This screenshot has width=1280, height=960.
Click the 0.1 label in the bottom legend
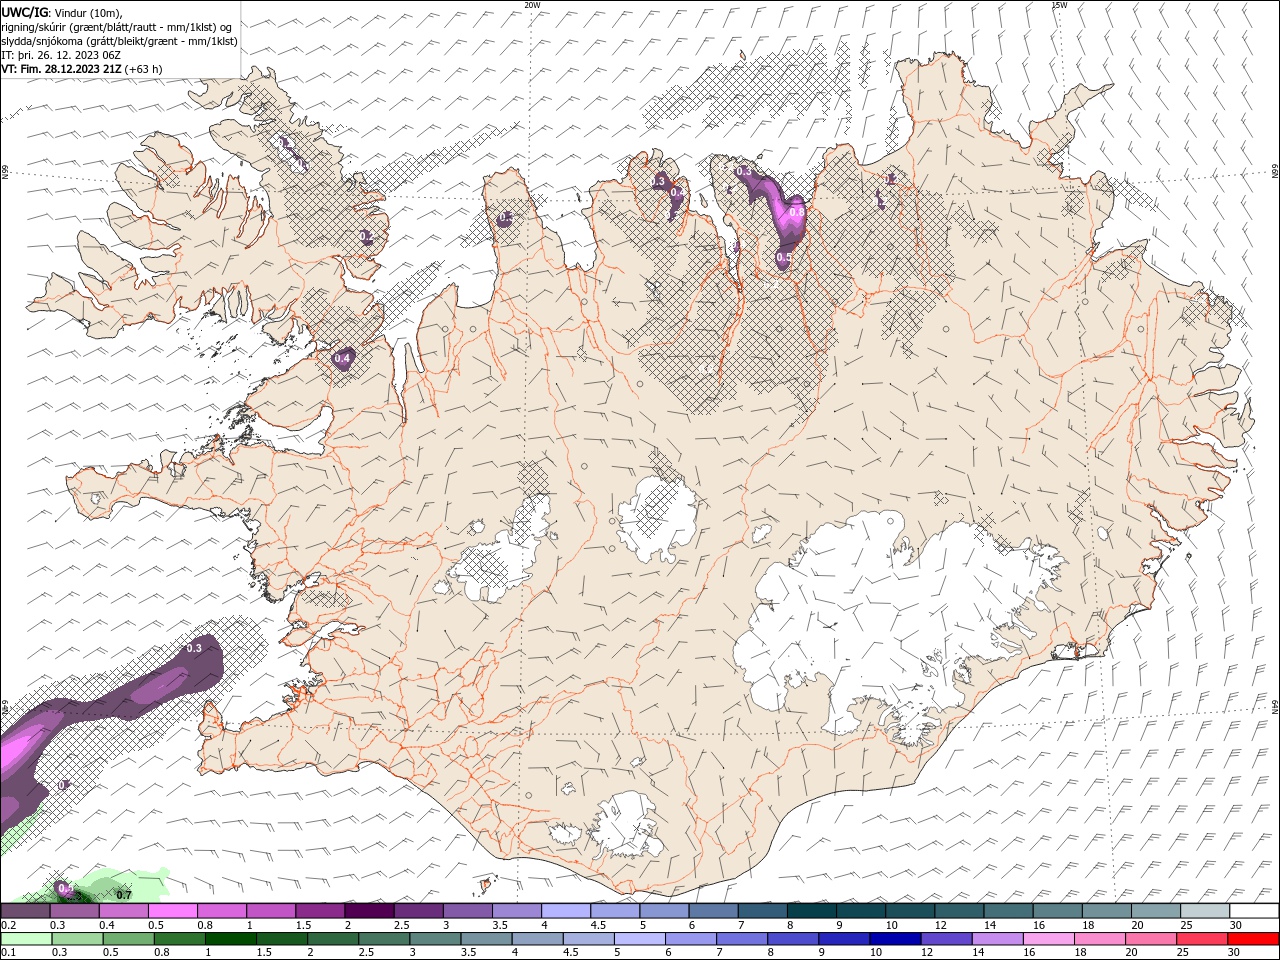click(8, 953)
